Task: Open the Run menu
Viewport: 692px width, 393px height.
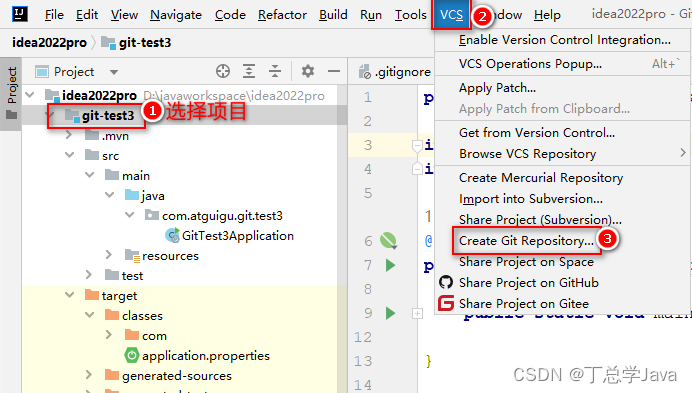Action: point(371,15)
